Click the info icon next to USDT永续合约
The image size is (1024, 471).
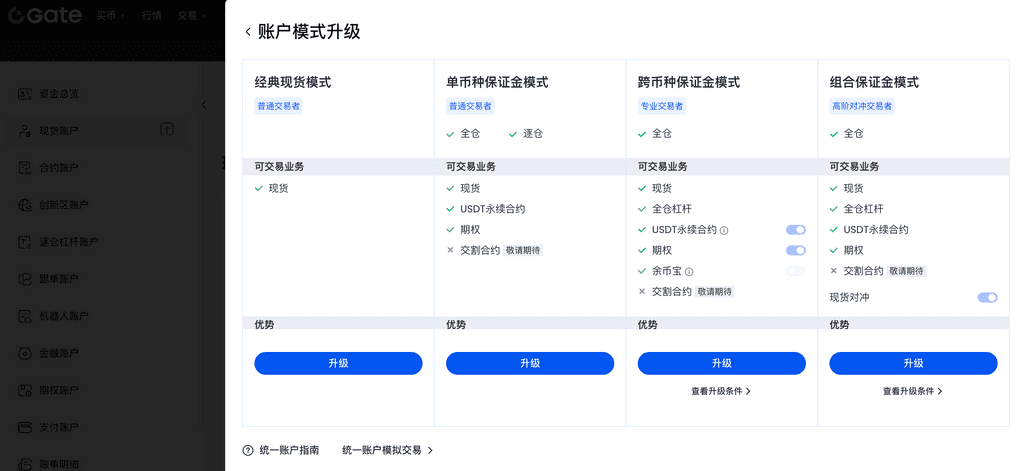pos(724,230)
